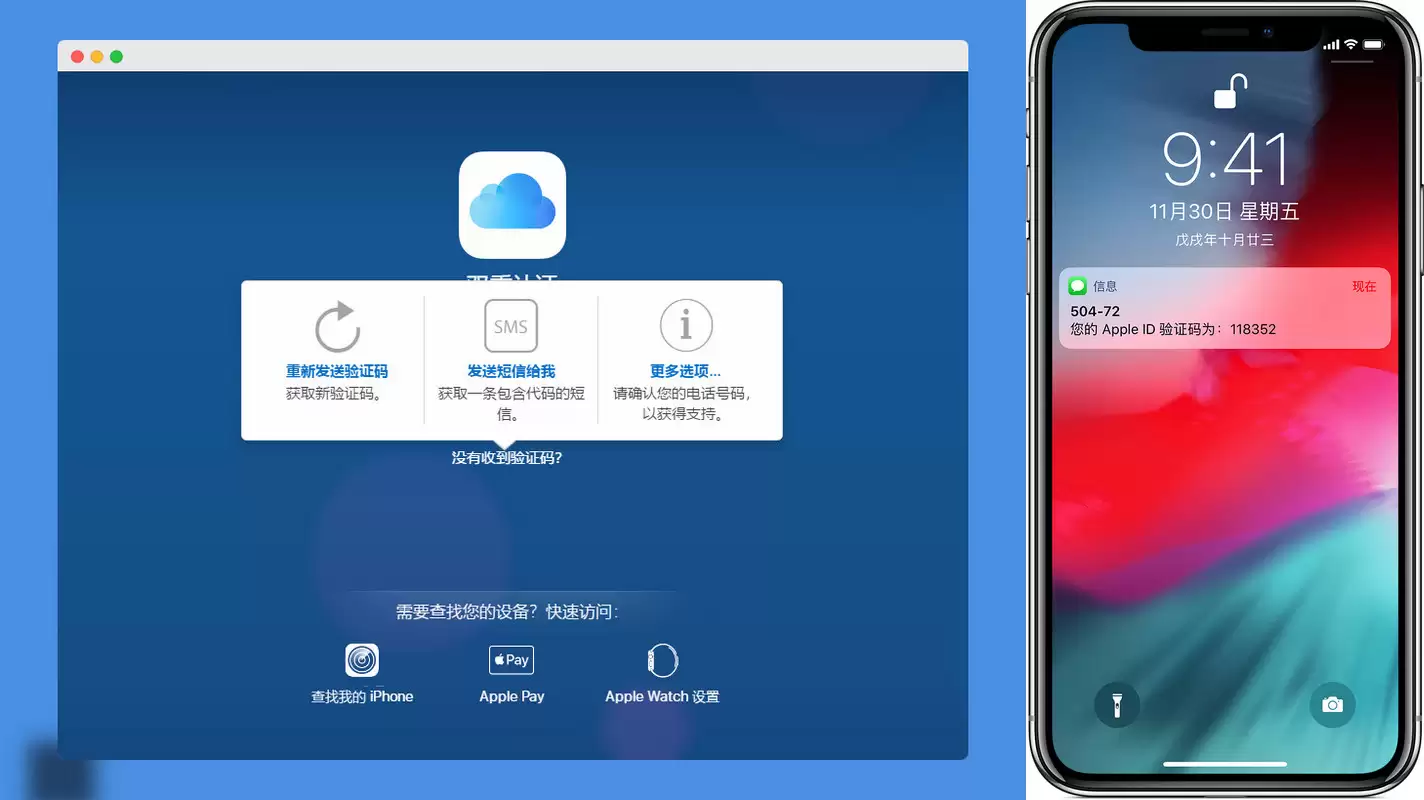Tap the lunar date 戊戌年十月廿三 text
The width and height of the screenshot is (1424, 800).
tap(1225, 241)
